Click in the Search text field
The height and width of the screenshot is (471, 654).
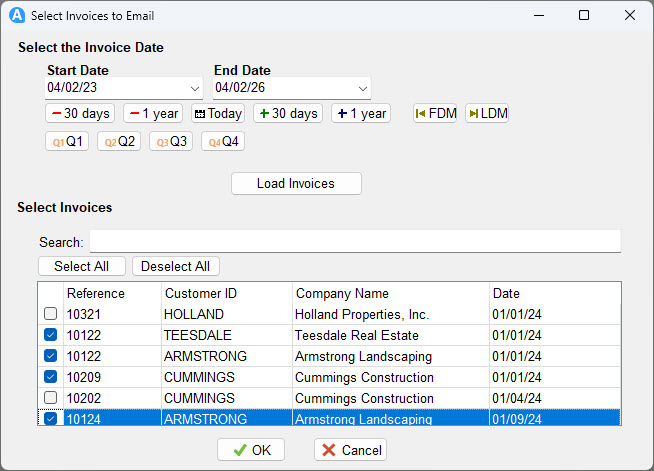[355, 242]
